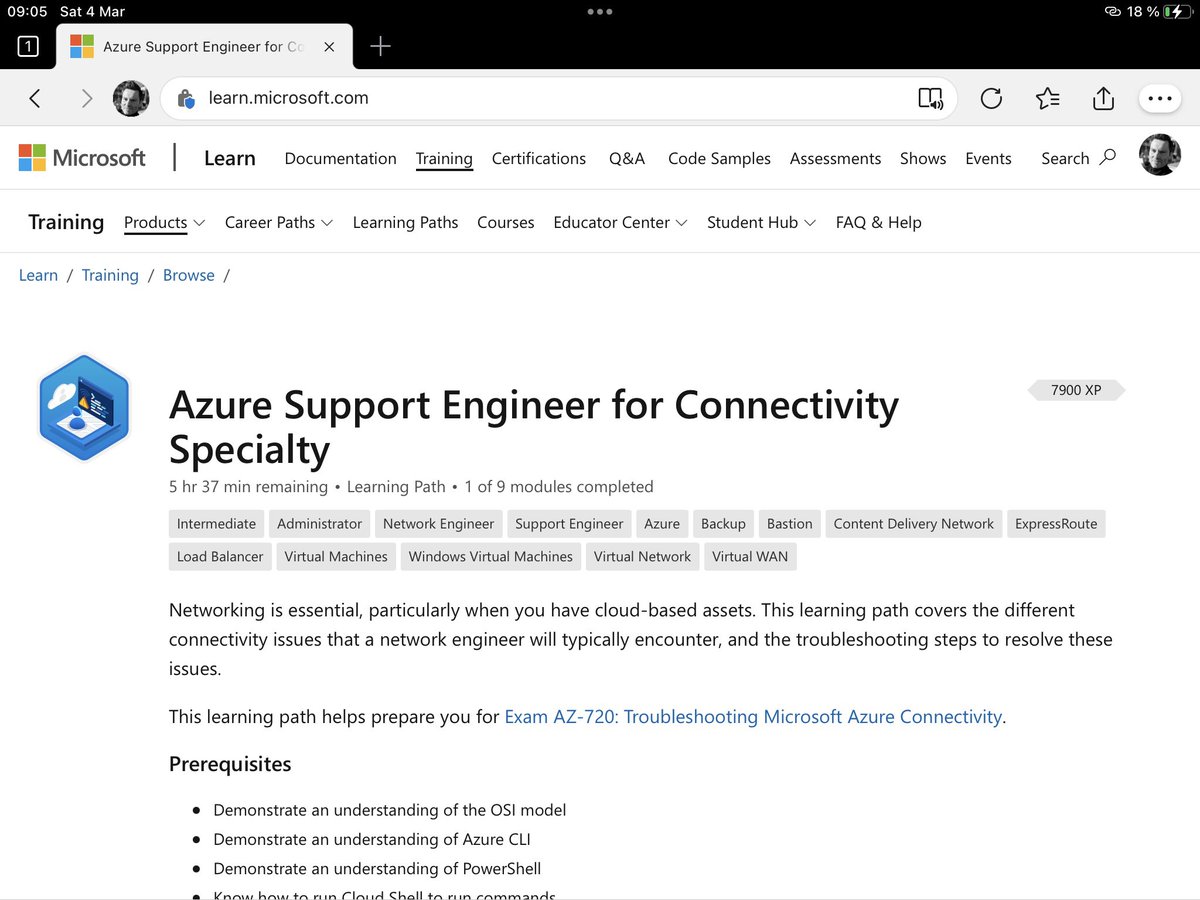Open the tab switcher
This screenshot has width=1200, height=900.
coord(27,46)
